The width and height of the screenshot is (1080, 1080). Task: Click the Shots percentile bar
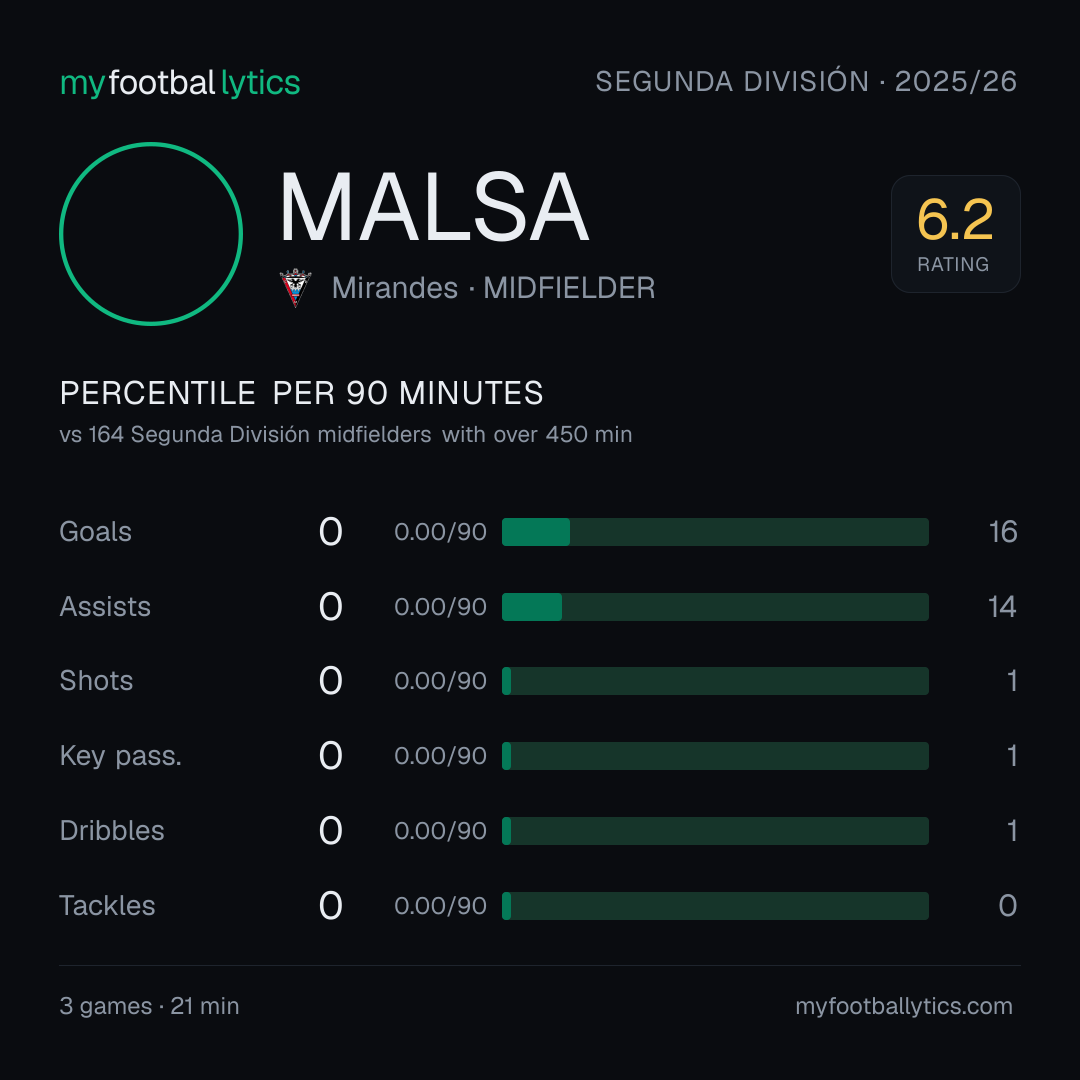click(715, 681)
